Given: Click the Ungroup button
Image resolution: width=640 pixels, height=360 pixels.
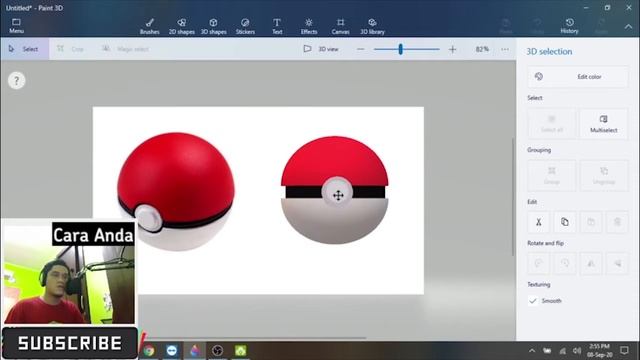Looking at the screenshot, I should click(x=604, y=176).
